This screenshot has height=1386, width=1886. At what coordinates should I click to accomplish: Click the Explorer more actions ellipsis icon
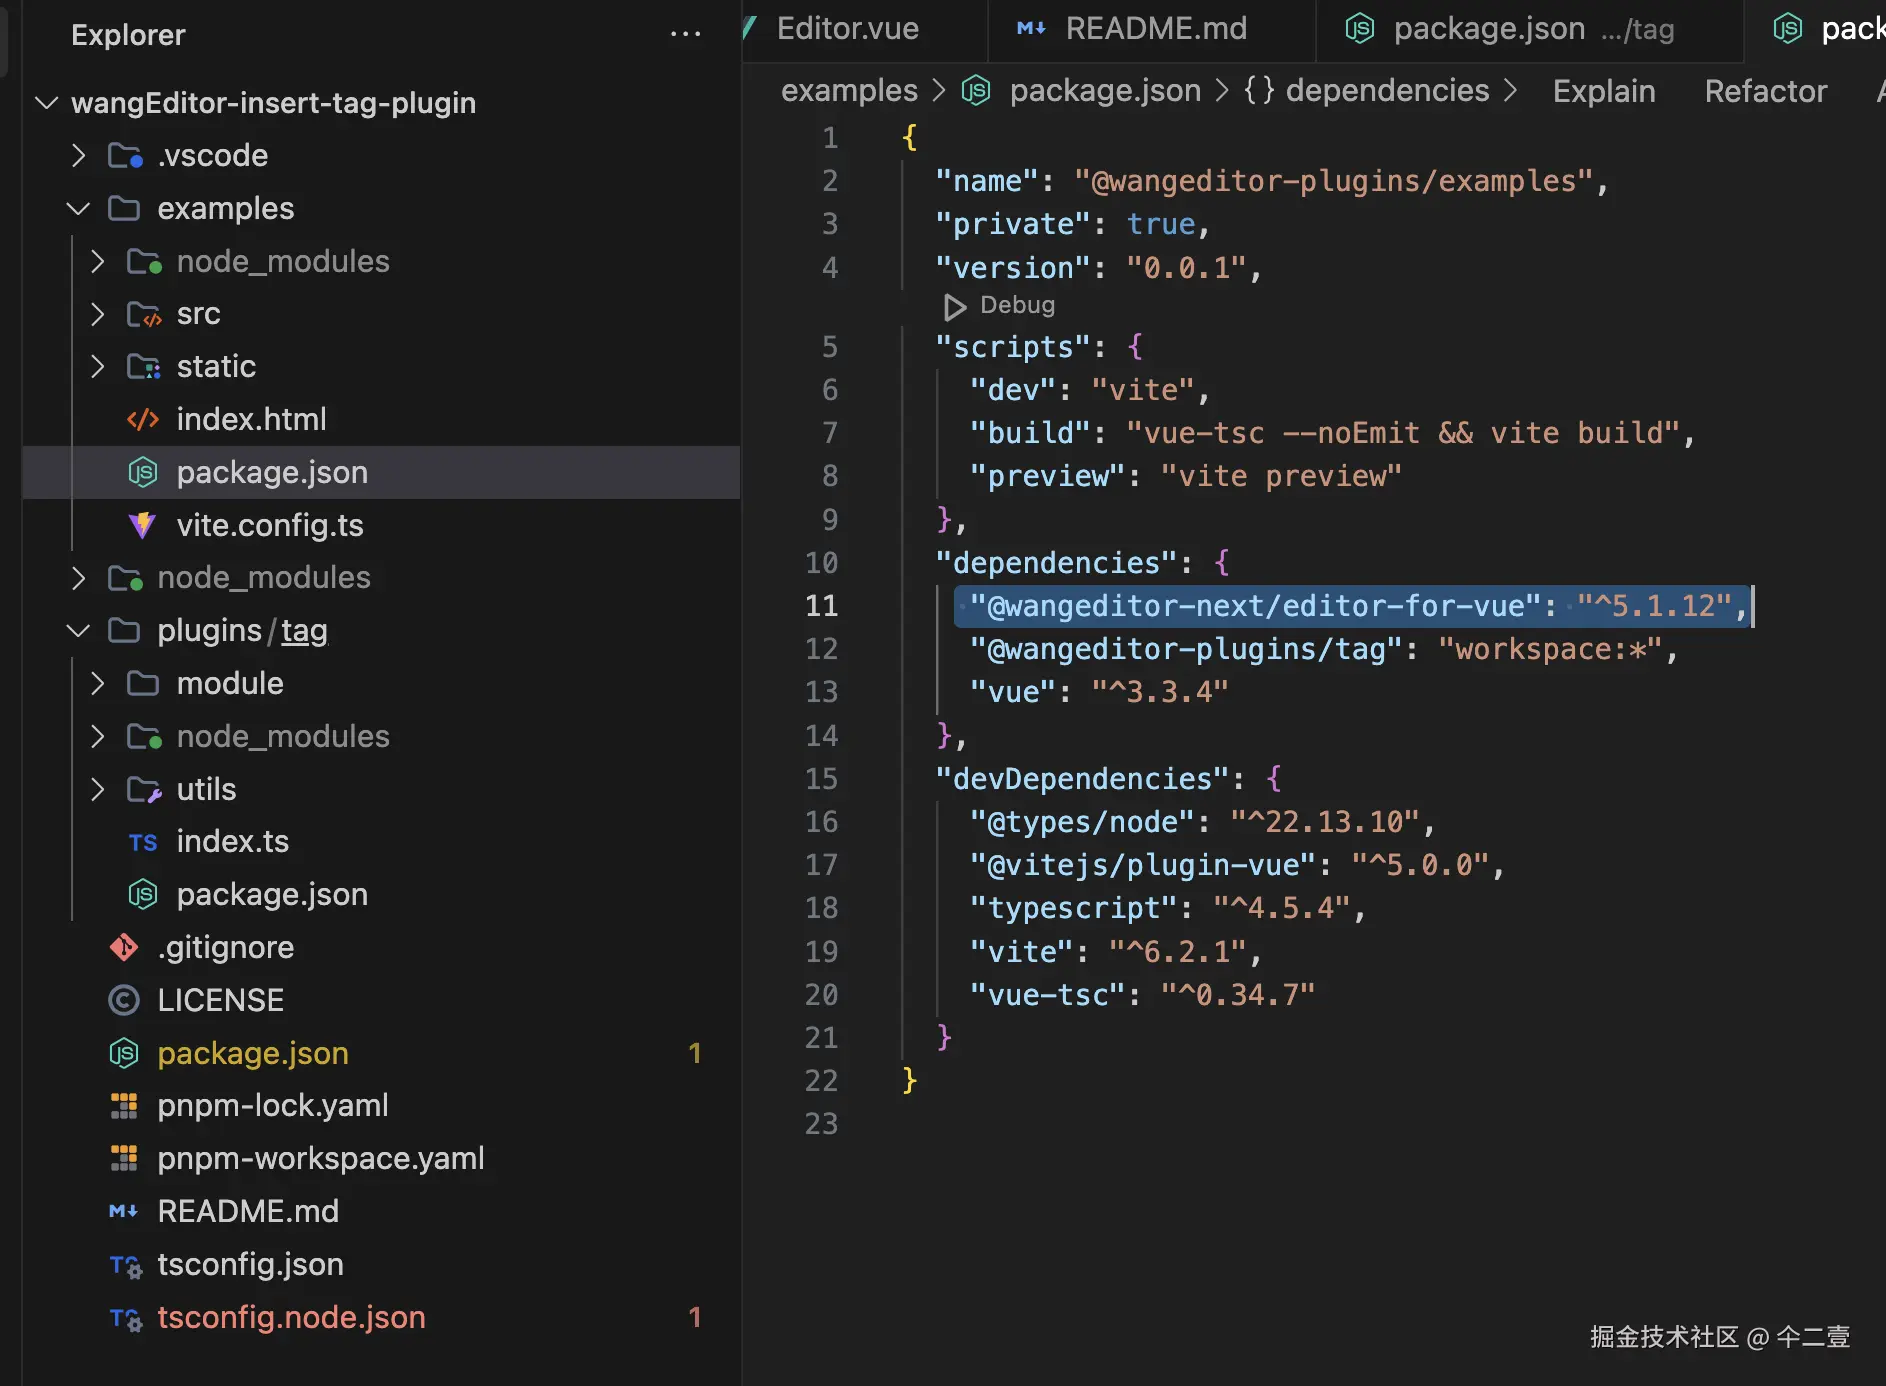(x=685, y=35)
